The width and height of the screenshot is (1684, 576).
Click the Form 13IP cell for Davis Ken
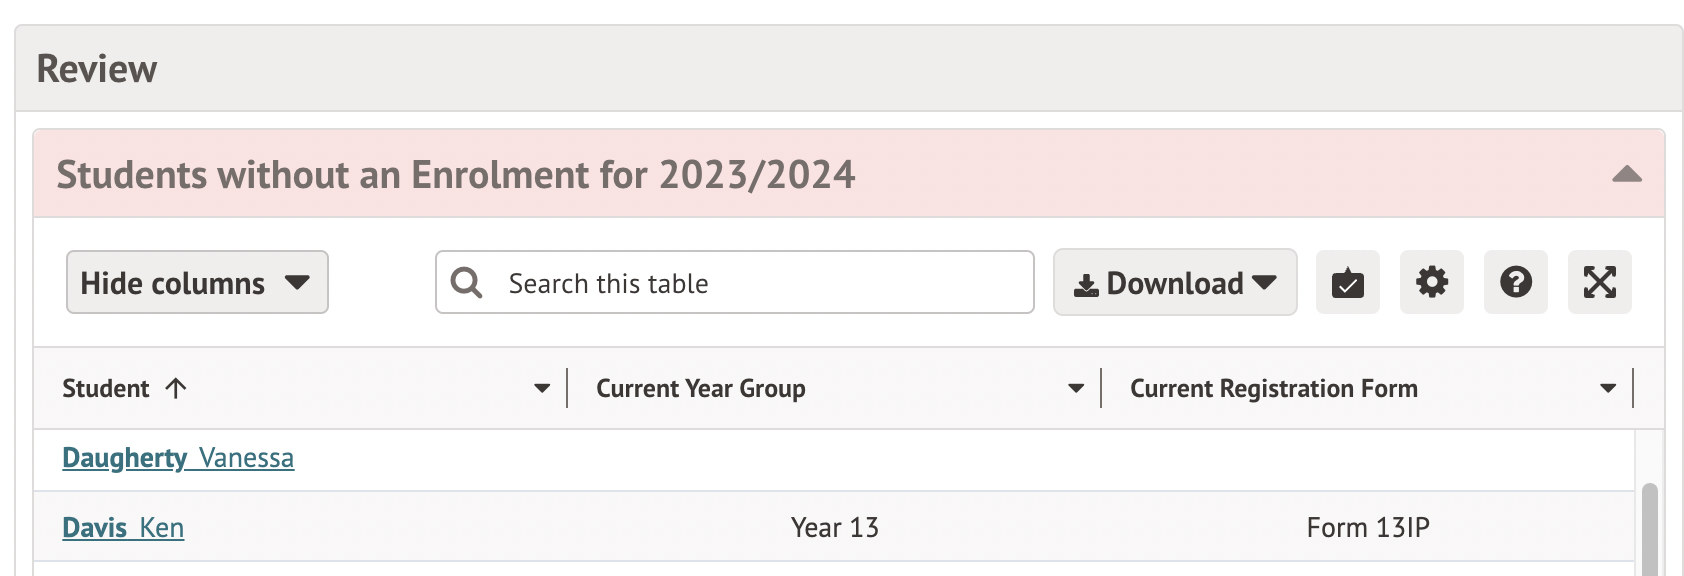[x=1368, y=528]
